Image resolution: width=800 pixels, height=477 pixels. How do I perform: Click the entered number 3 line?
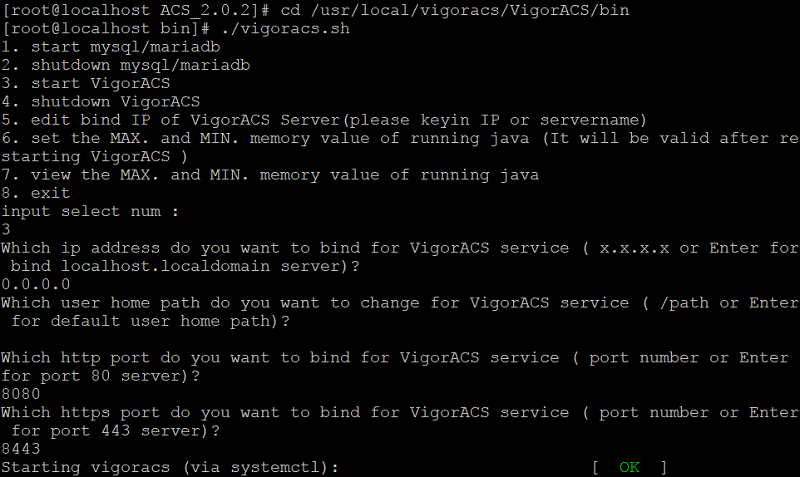[x=6, y=230]
